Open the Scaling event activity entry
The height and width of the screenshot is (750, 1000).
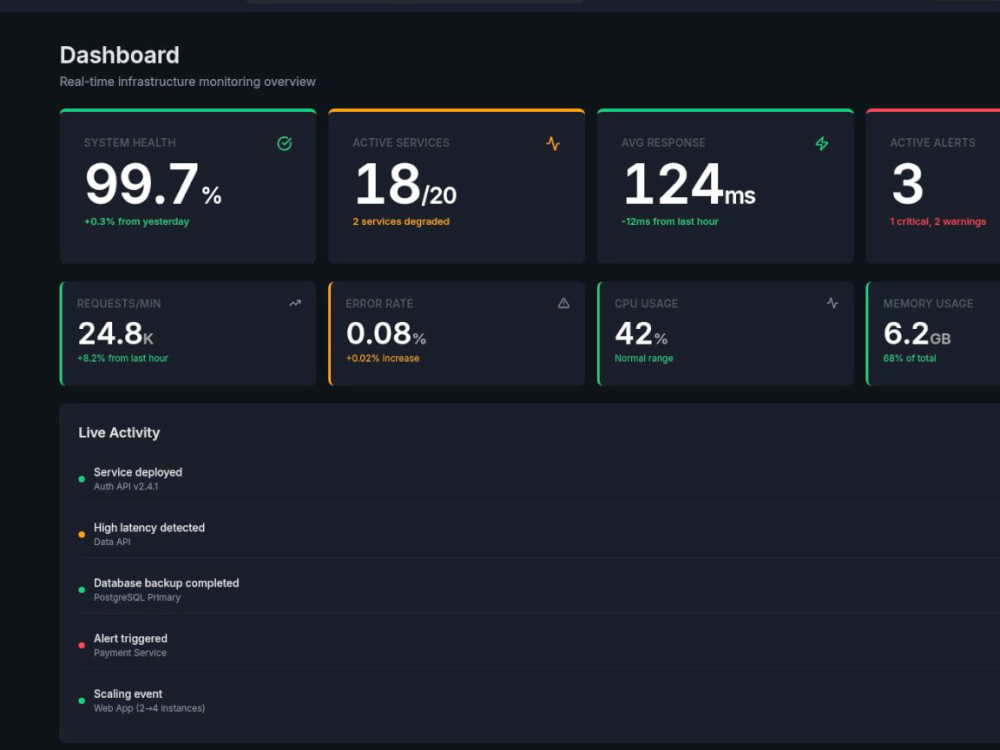pyautogui.click(x=539, y=700)
